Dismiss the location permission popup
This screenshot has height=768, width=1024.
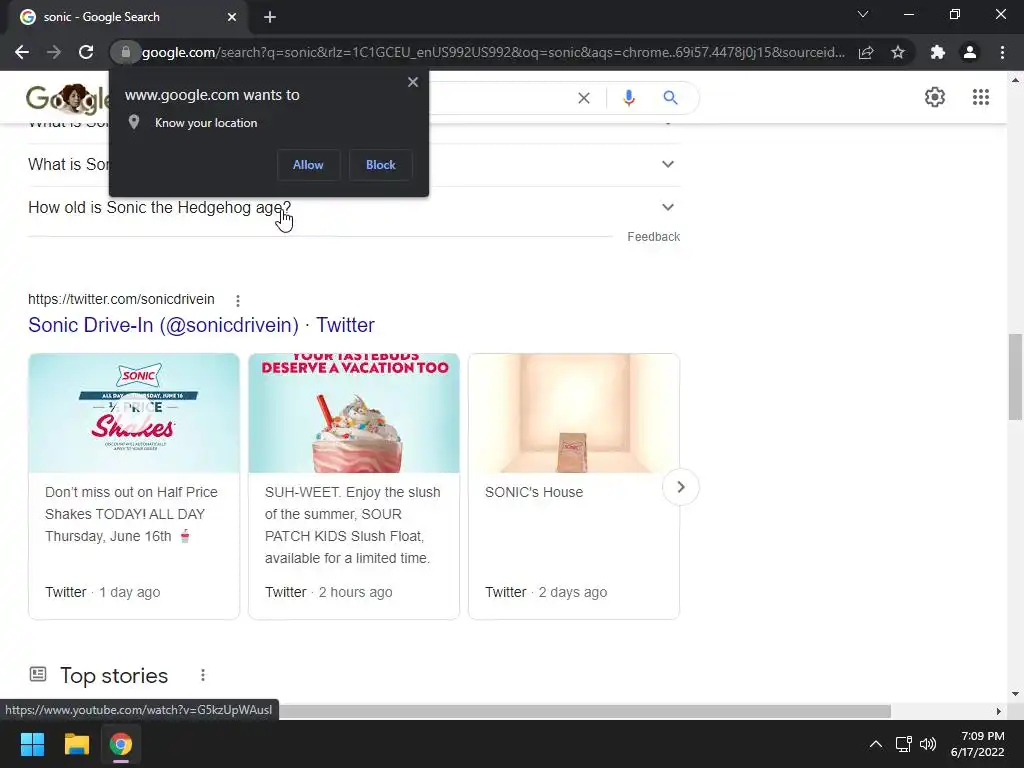[413, 82]
